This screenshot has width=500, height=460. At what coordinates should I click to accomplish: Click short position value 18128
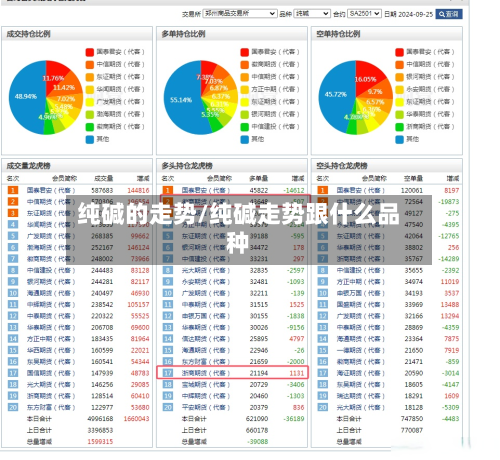(414, 407)
